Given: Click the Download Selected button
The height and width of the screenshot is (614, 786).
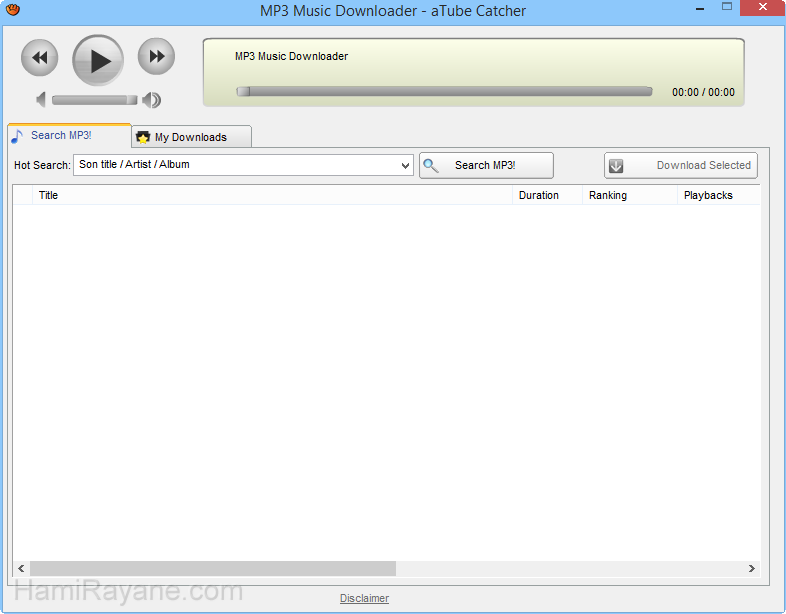Looking at the screenshot, I should 681,165.
